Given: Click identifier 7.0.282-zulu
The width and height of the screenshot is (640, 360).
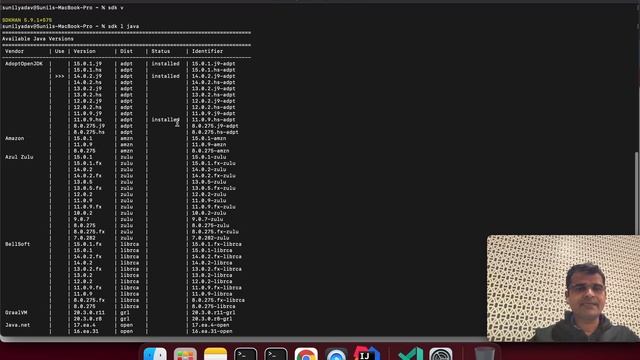Looking at the screenshot, I should click(211, 238).
